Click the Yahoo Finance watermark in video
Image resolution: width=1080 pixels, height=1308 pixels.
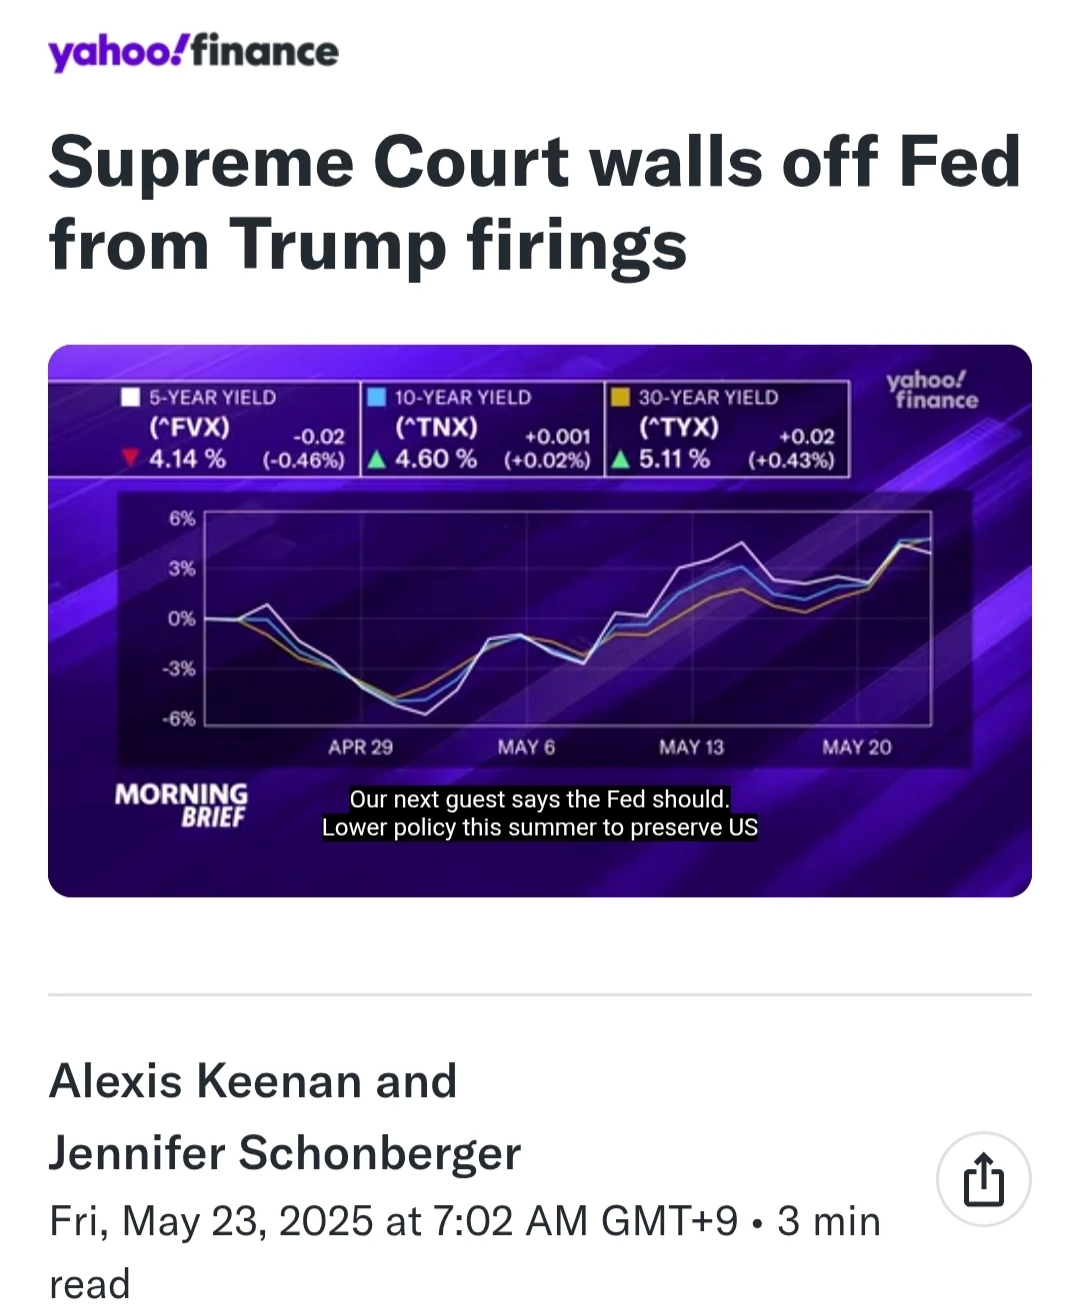coord(931,390)
